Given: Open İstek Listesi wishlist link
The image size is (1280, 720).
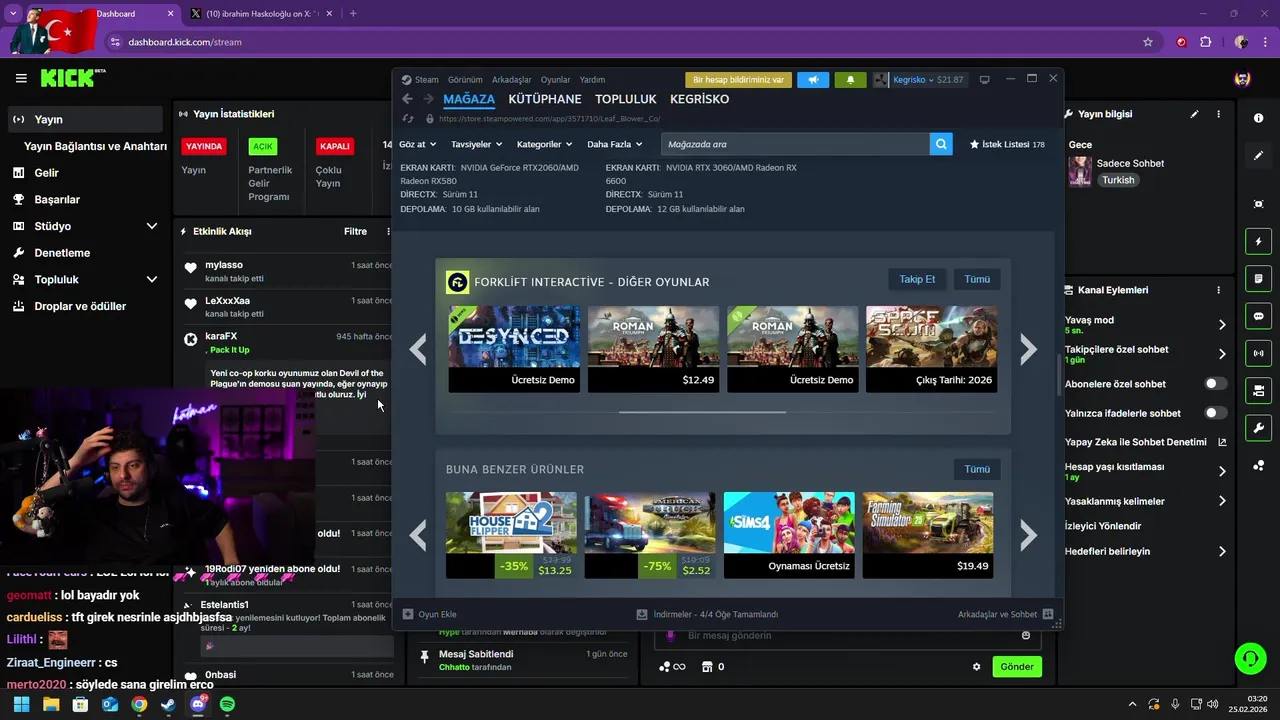Looking at the screenshot, I should pos(1007,144).
